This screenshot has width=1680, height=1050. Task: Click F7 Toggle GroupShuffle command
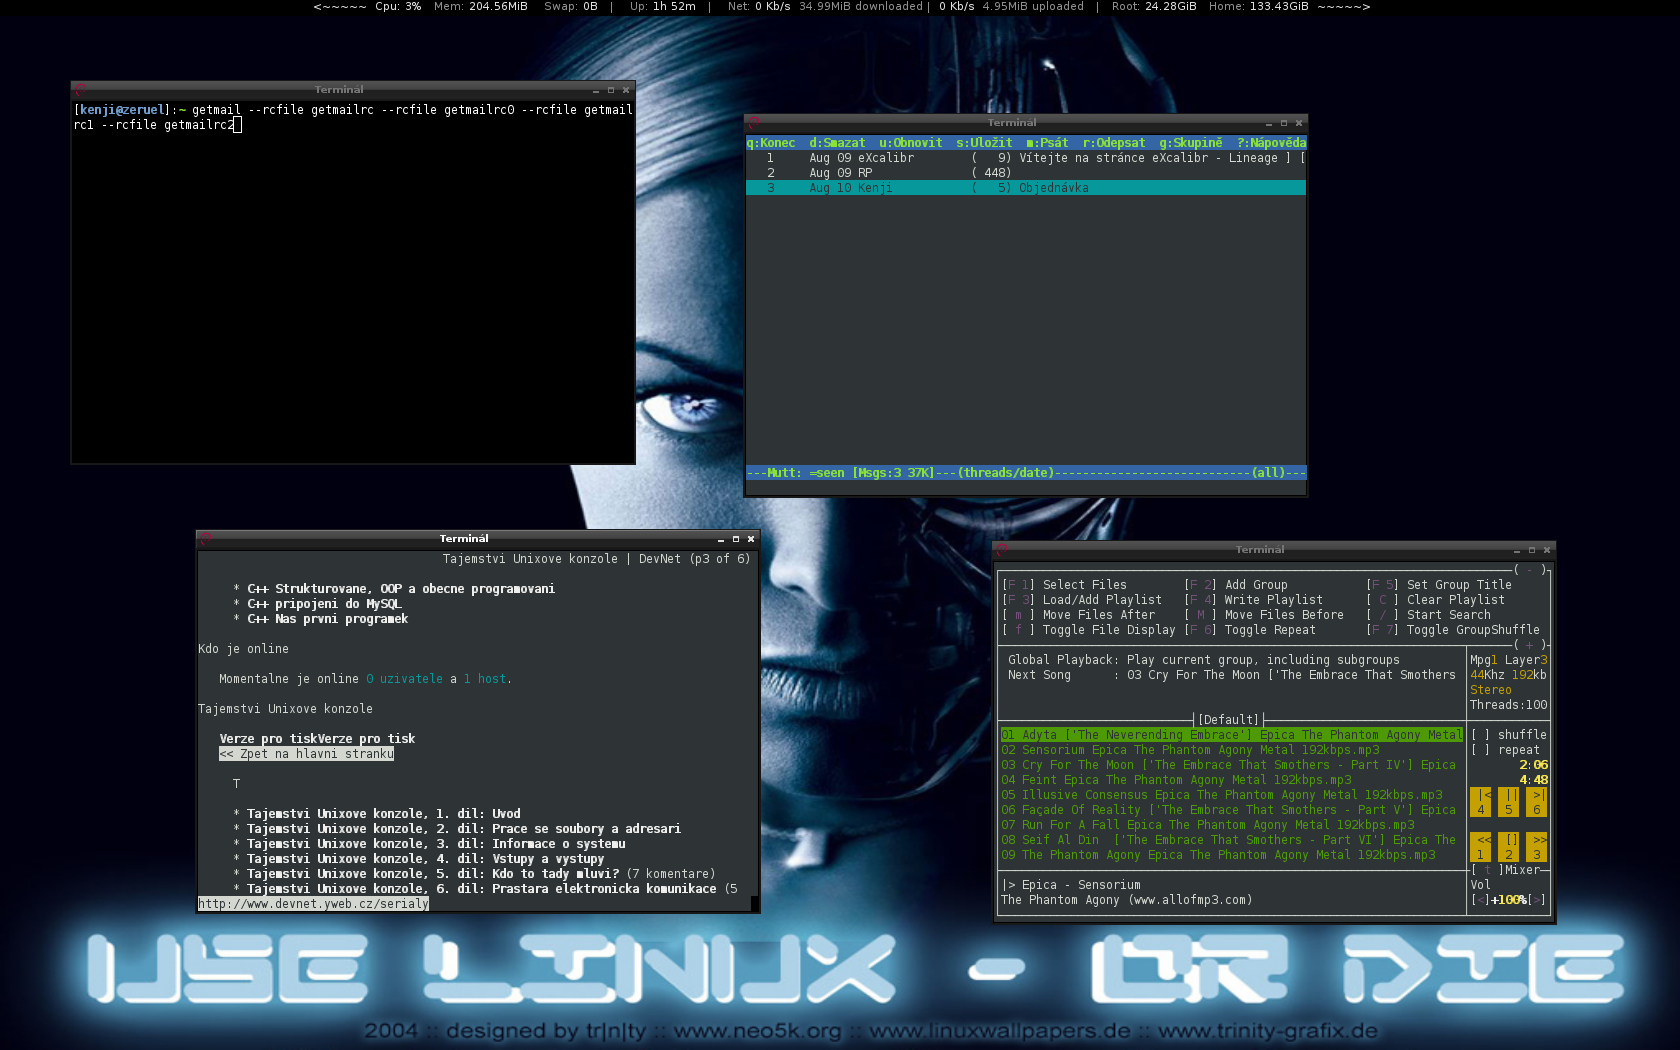pyautogui.click(x=1453, y=630)
